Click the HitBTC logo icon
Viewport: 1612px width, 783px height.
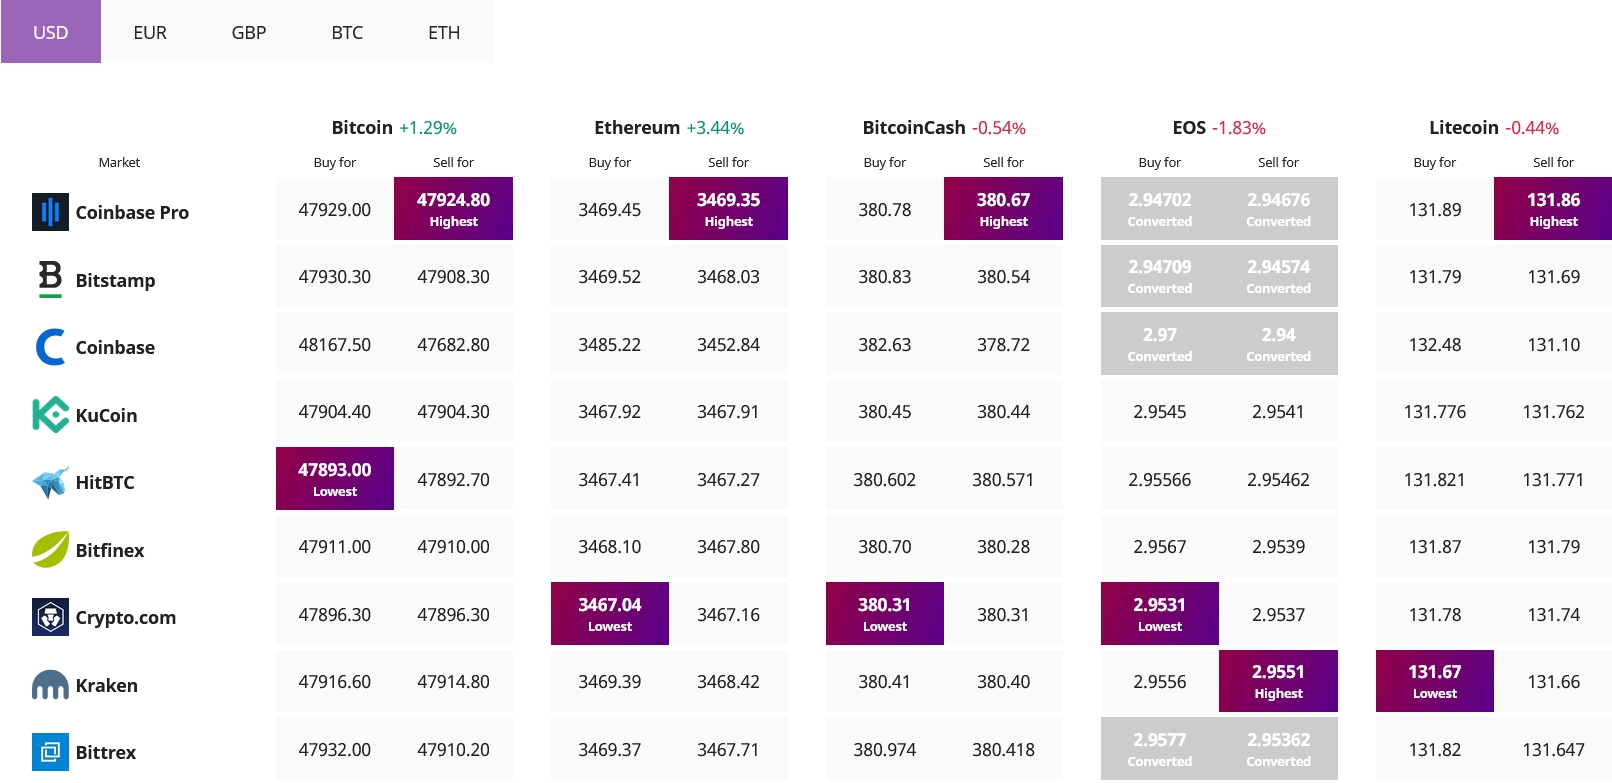click(x=50, y=482)
